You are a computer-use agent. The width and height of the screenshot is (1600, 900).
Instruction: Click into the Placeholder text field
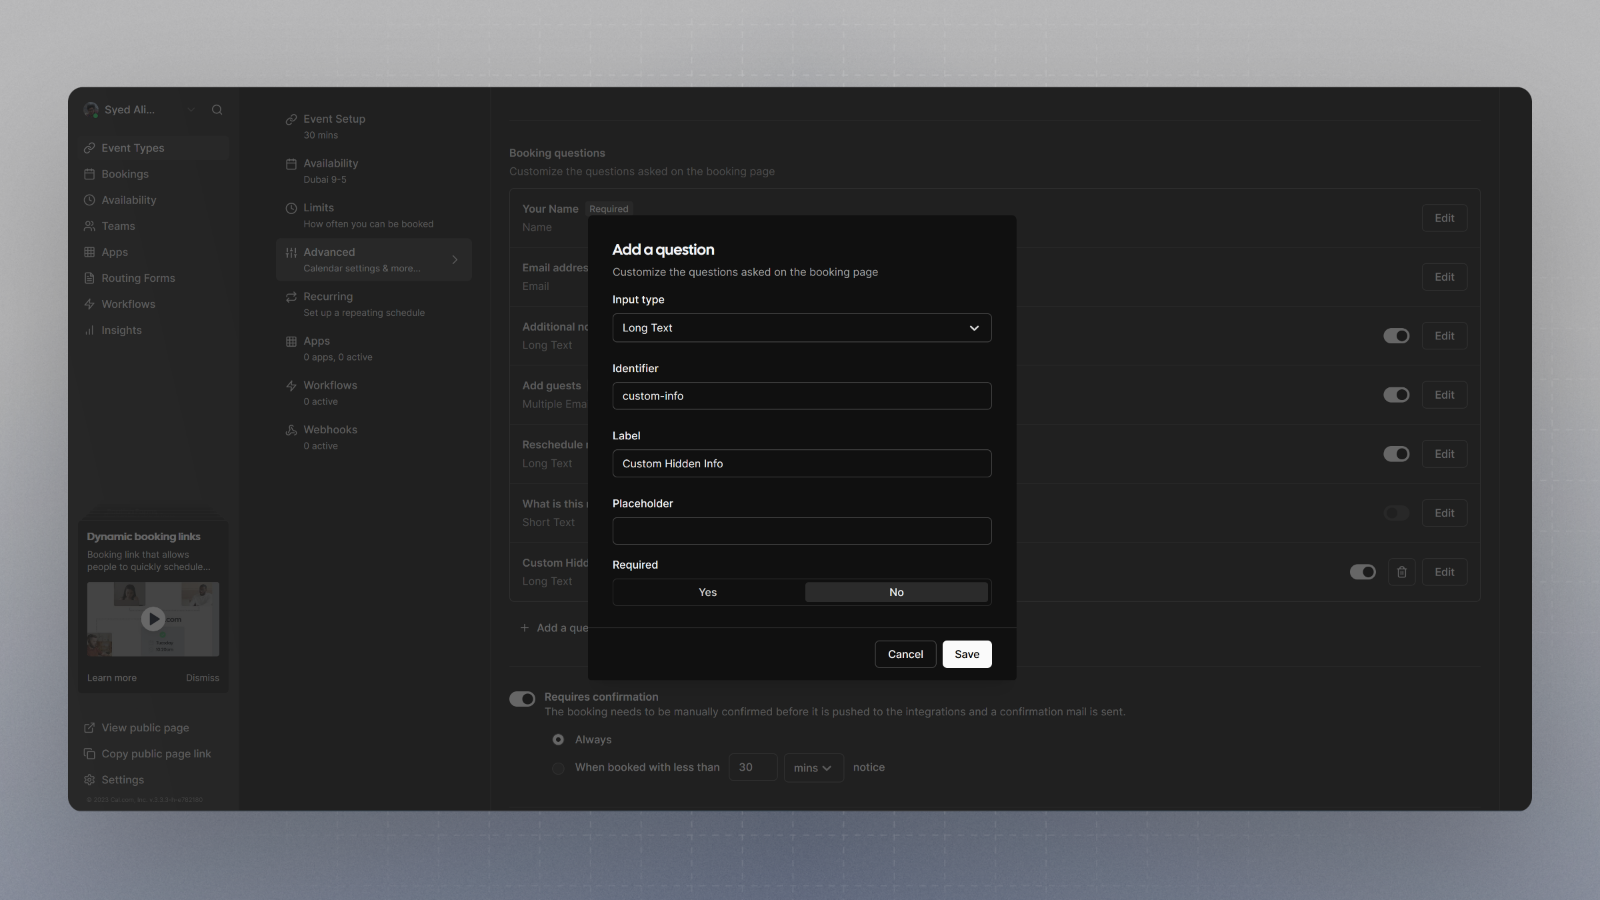pos(801,531)
